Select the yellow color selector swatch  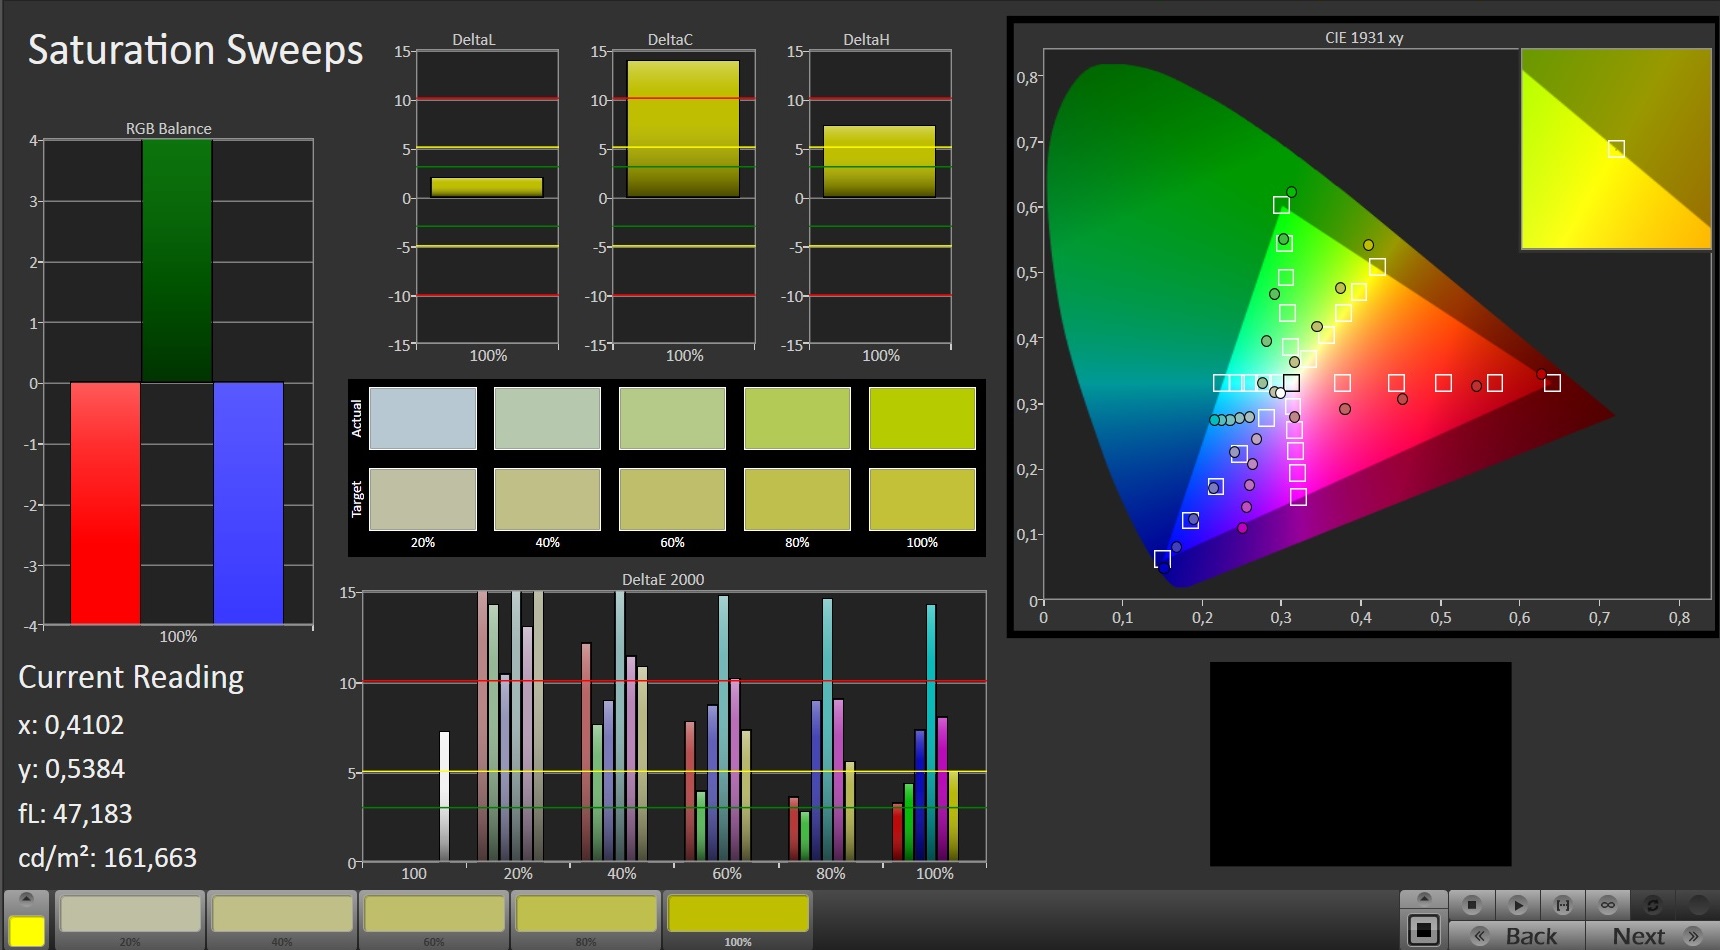(x=27, y=930)
